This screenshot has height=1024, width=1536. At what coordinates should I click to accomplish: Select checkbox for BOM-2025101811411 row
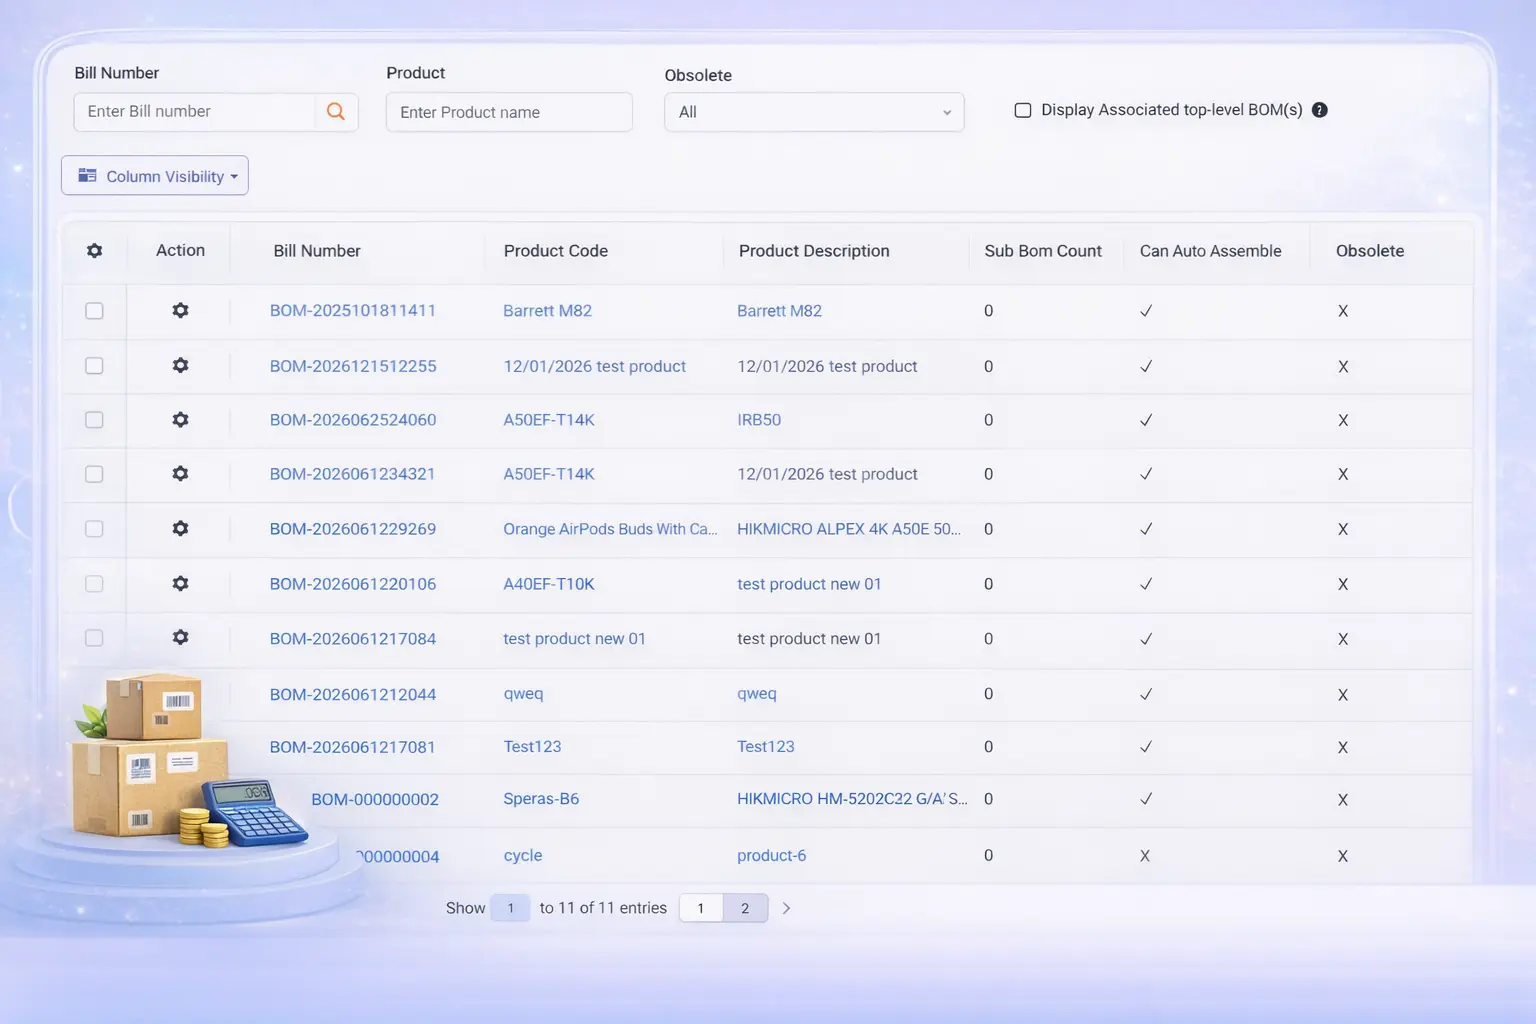click(94, 311)
